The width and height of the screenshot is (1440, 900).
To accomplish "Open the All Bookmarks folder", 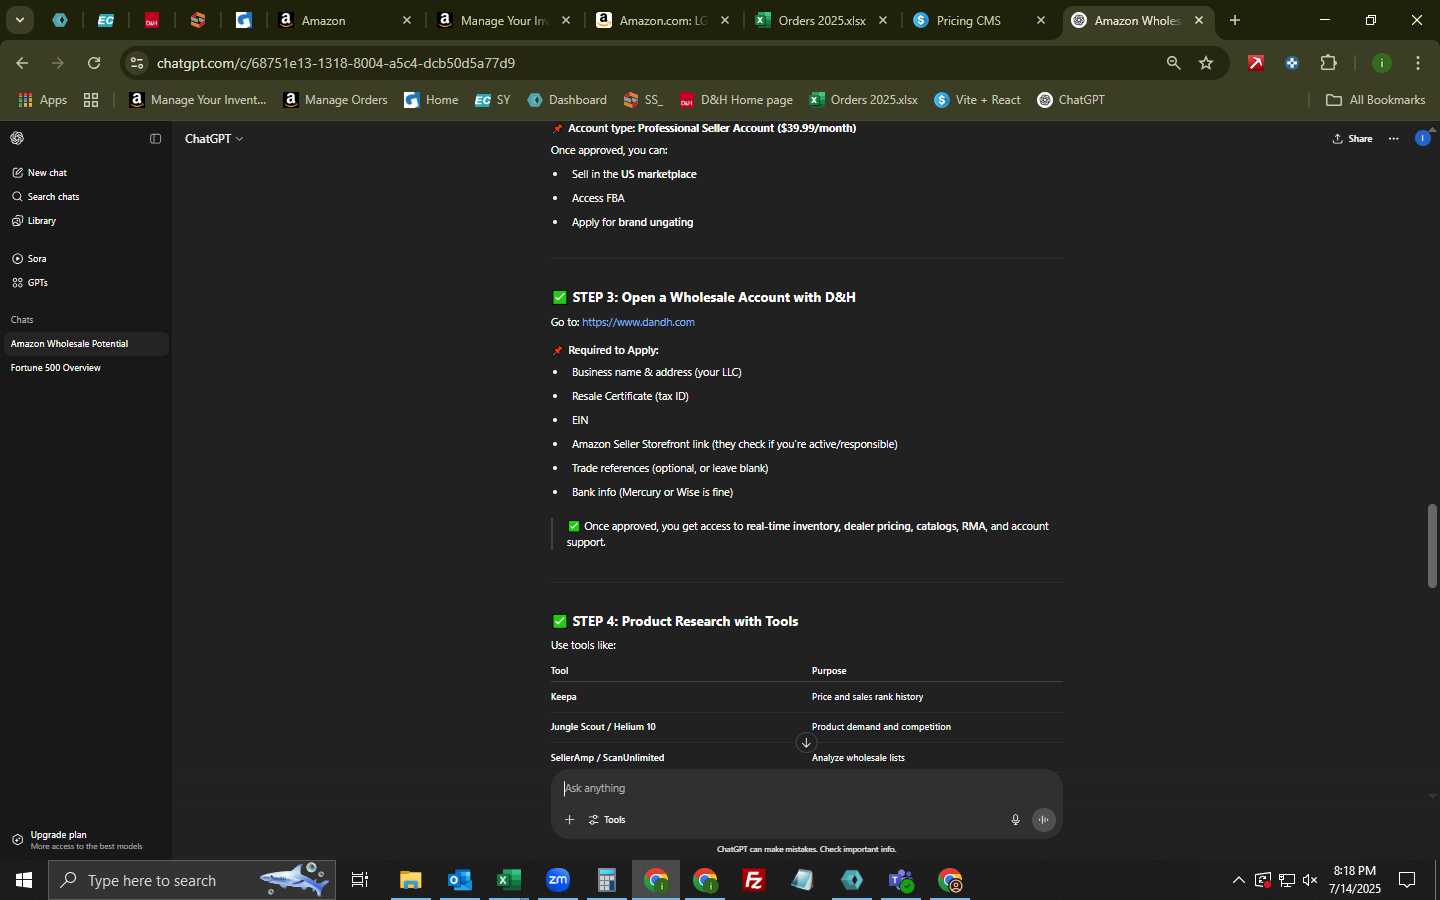I will 1375,100.
